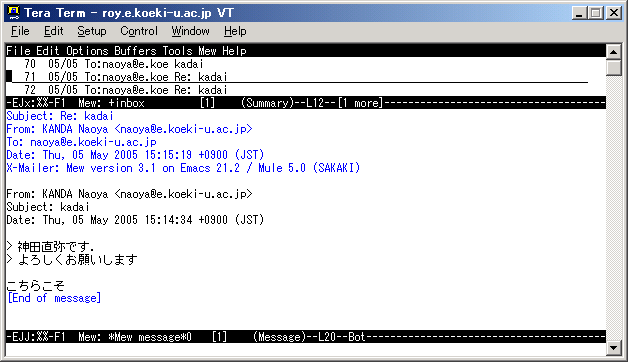Viewport: 628px width, 362px height.
Task: Click Edit in the Emacs menu bar
Action: (48, 51)
